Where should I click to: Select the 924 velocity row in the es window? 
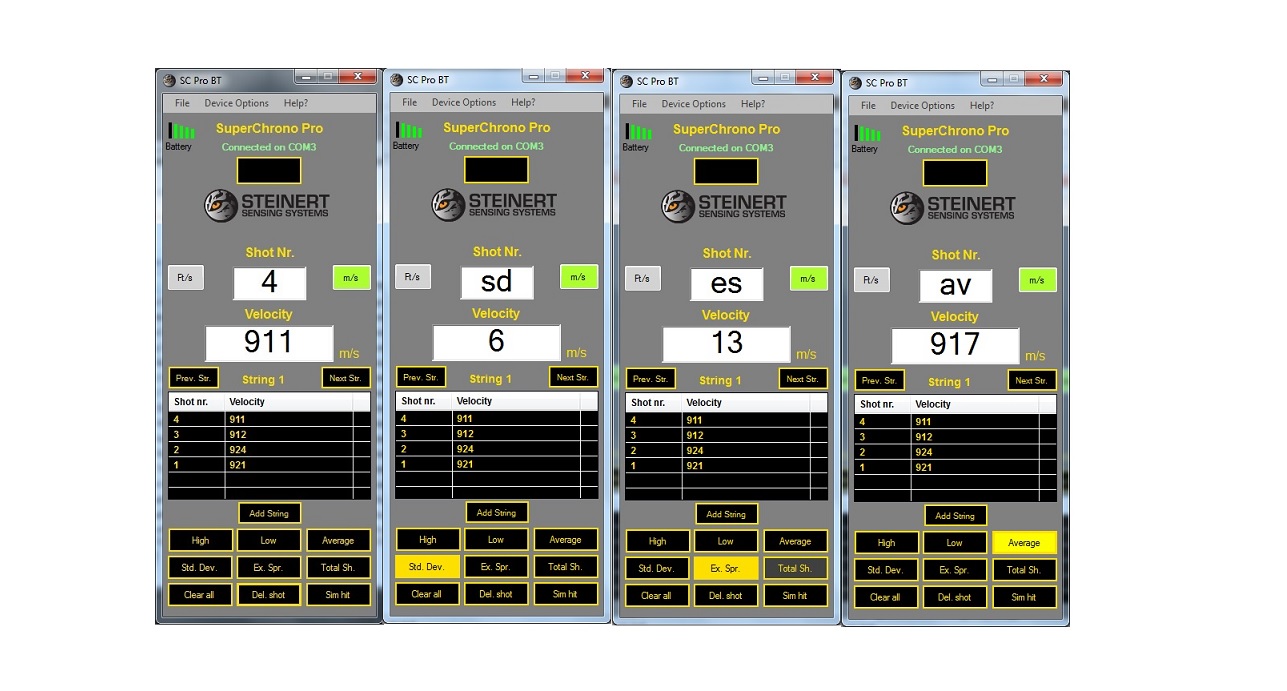click(x=726, y=450)
